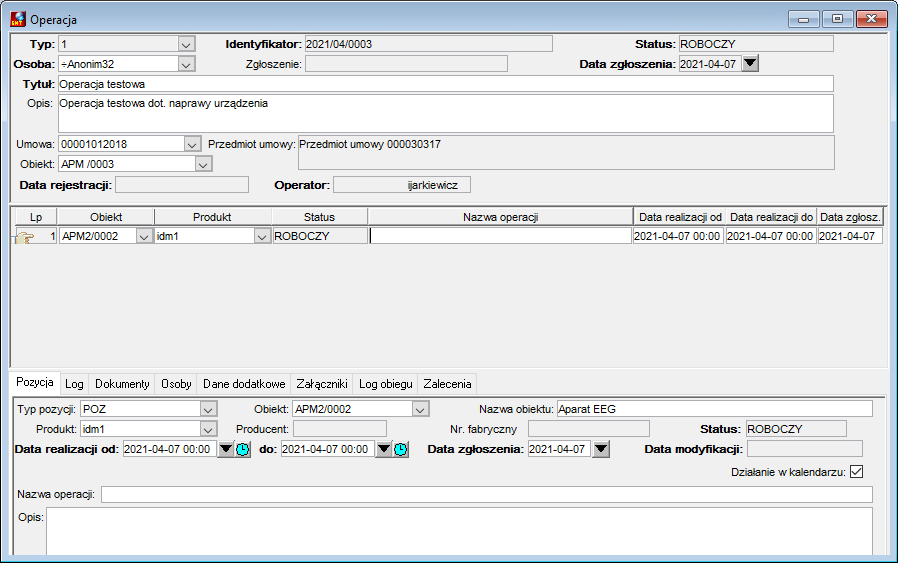The image size is (898, 564).
Task: Click the top Status field ROBOCZY
Action: [756, 44]
